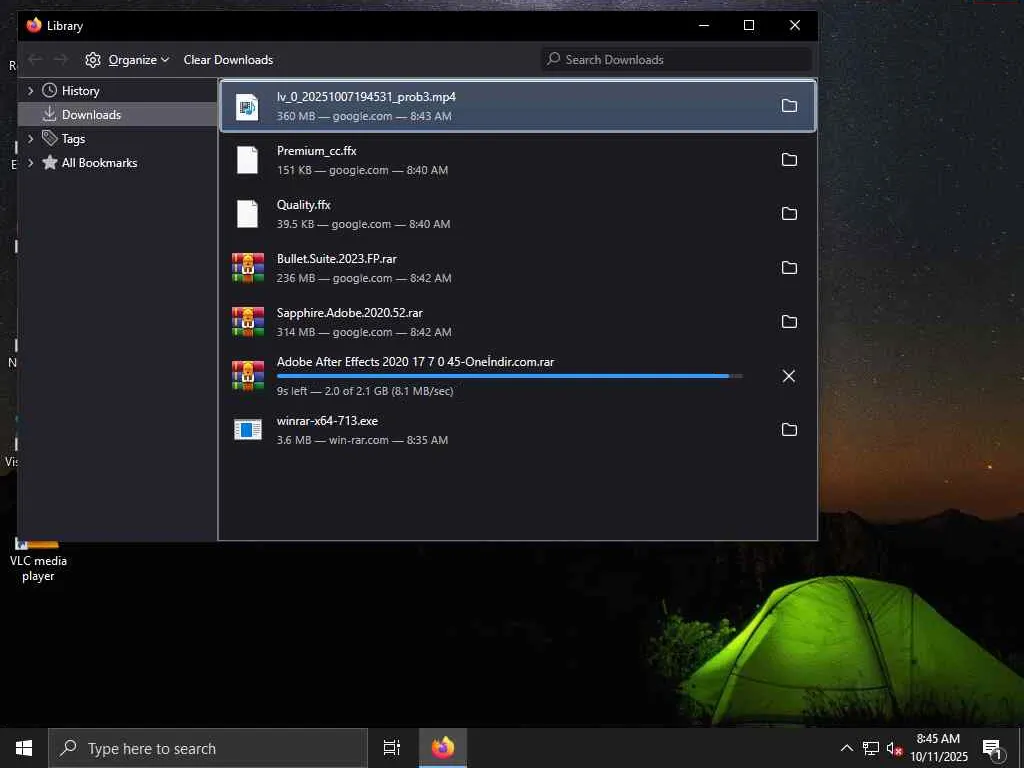Select Downloads in the sidebar

tap(118, 115)
